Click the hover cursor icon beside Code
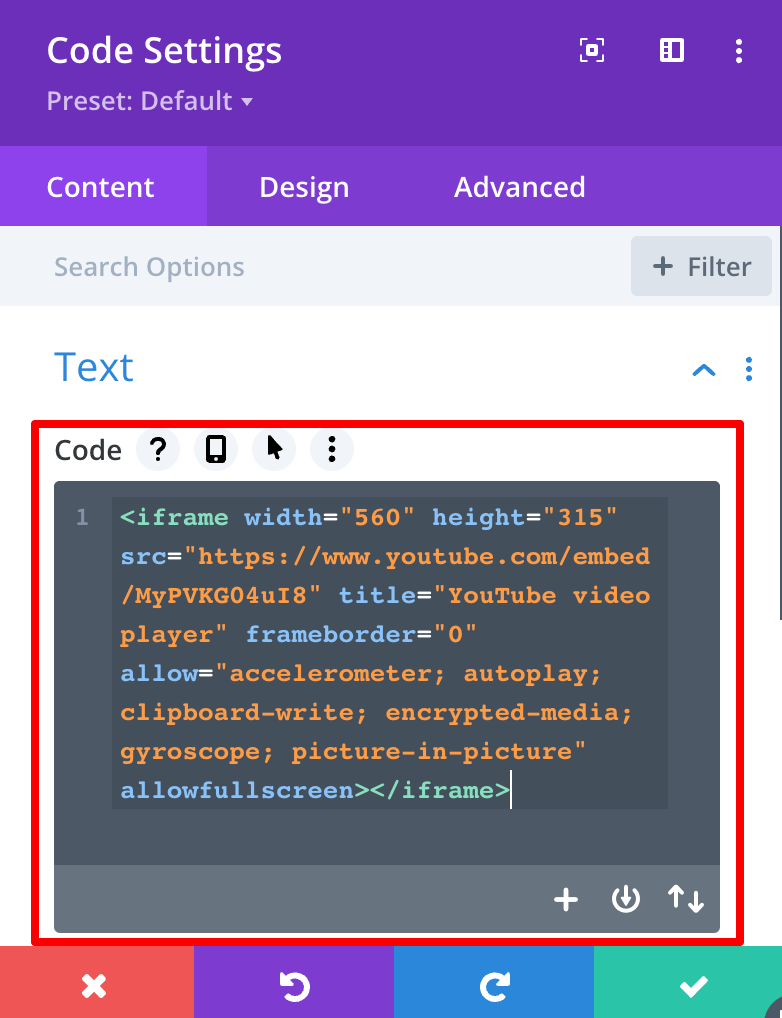Viewport: 782px width, 1018px height. (x=274, y=450)
